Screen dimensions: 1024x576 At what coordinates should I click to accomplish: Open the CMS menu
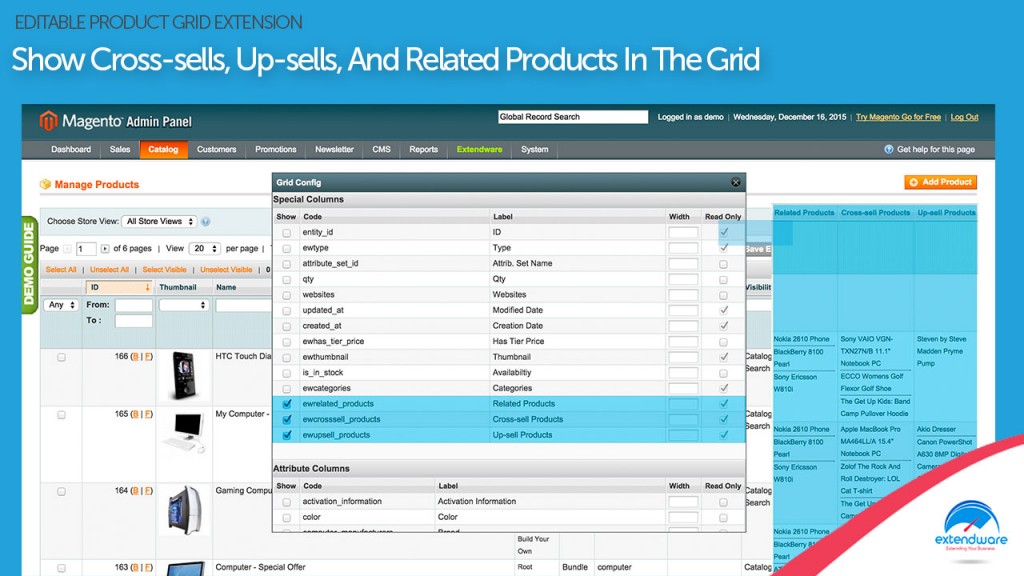[x=381, y=150]
